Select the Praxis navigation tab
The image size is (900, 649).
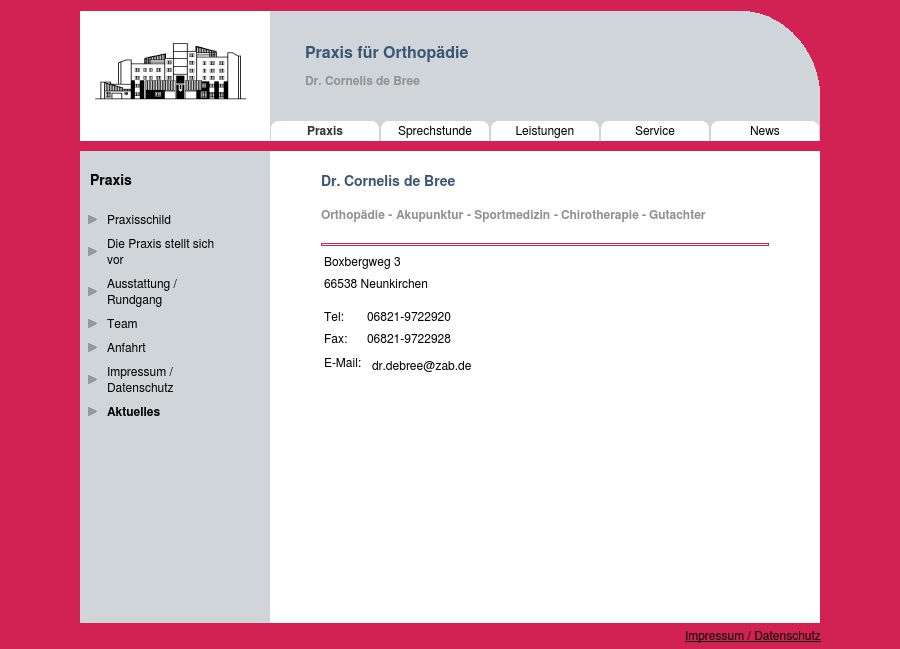(x=324, y=130)
